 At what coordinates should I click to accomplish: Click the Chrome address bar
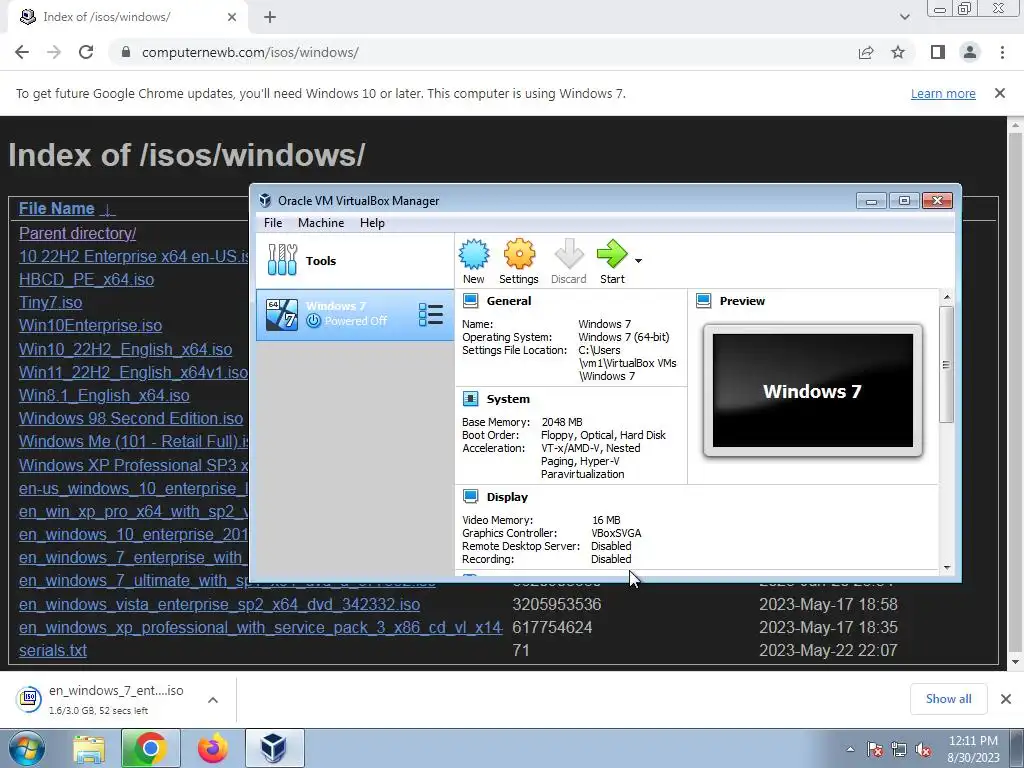coord(483,52)
